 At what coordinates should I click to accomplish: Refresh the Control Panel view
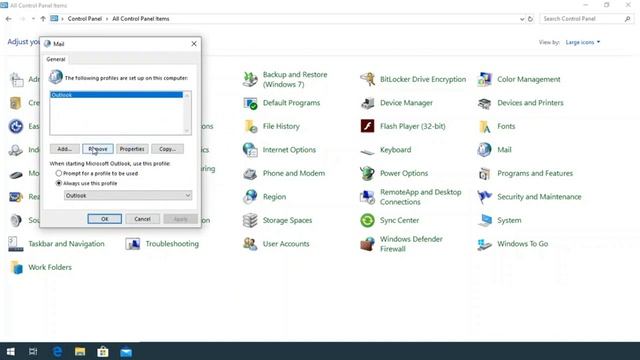[530, 19]
